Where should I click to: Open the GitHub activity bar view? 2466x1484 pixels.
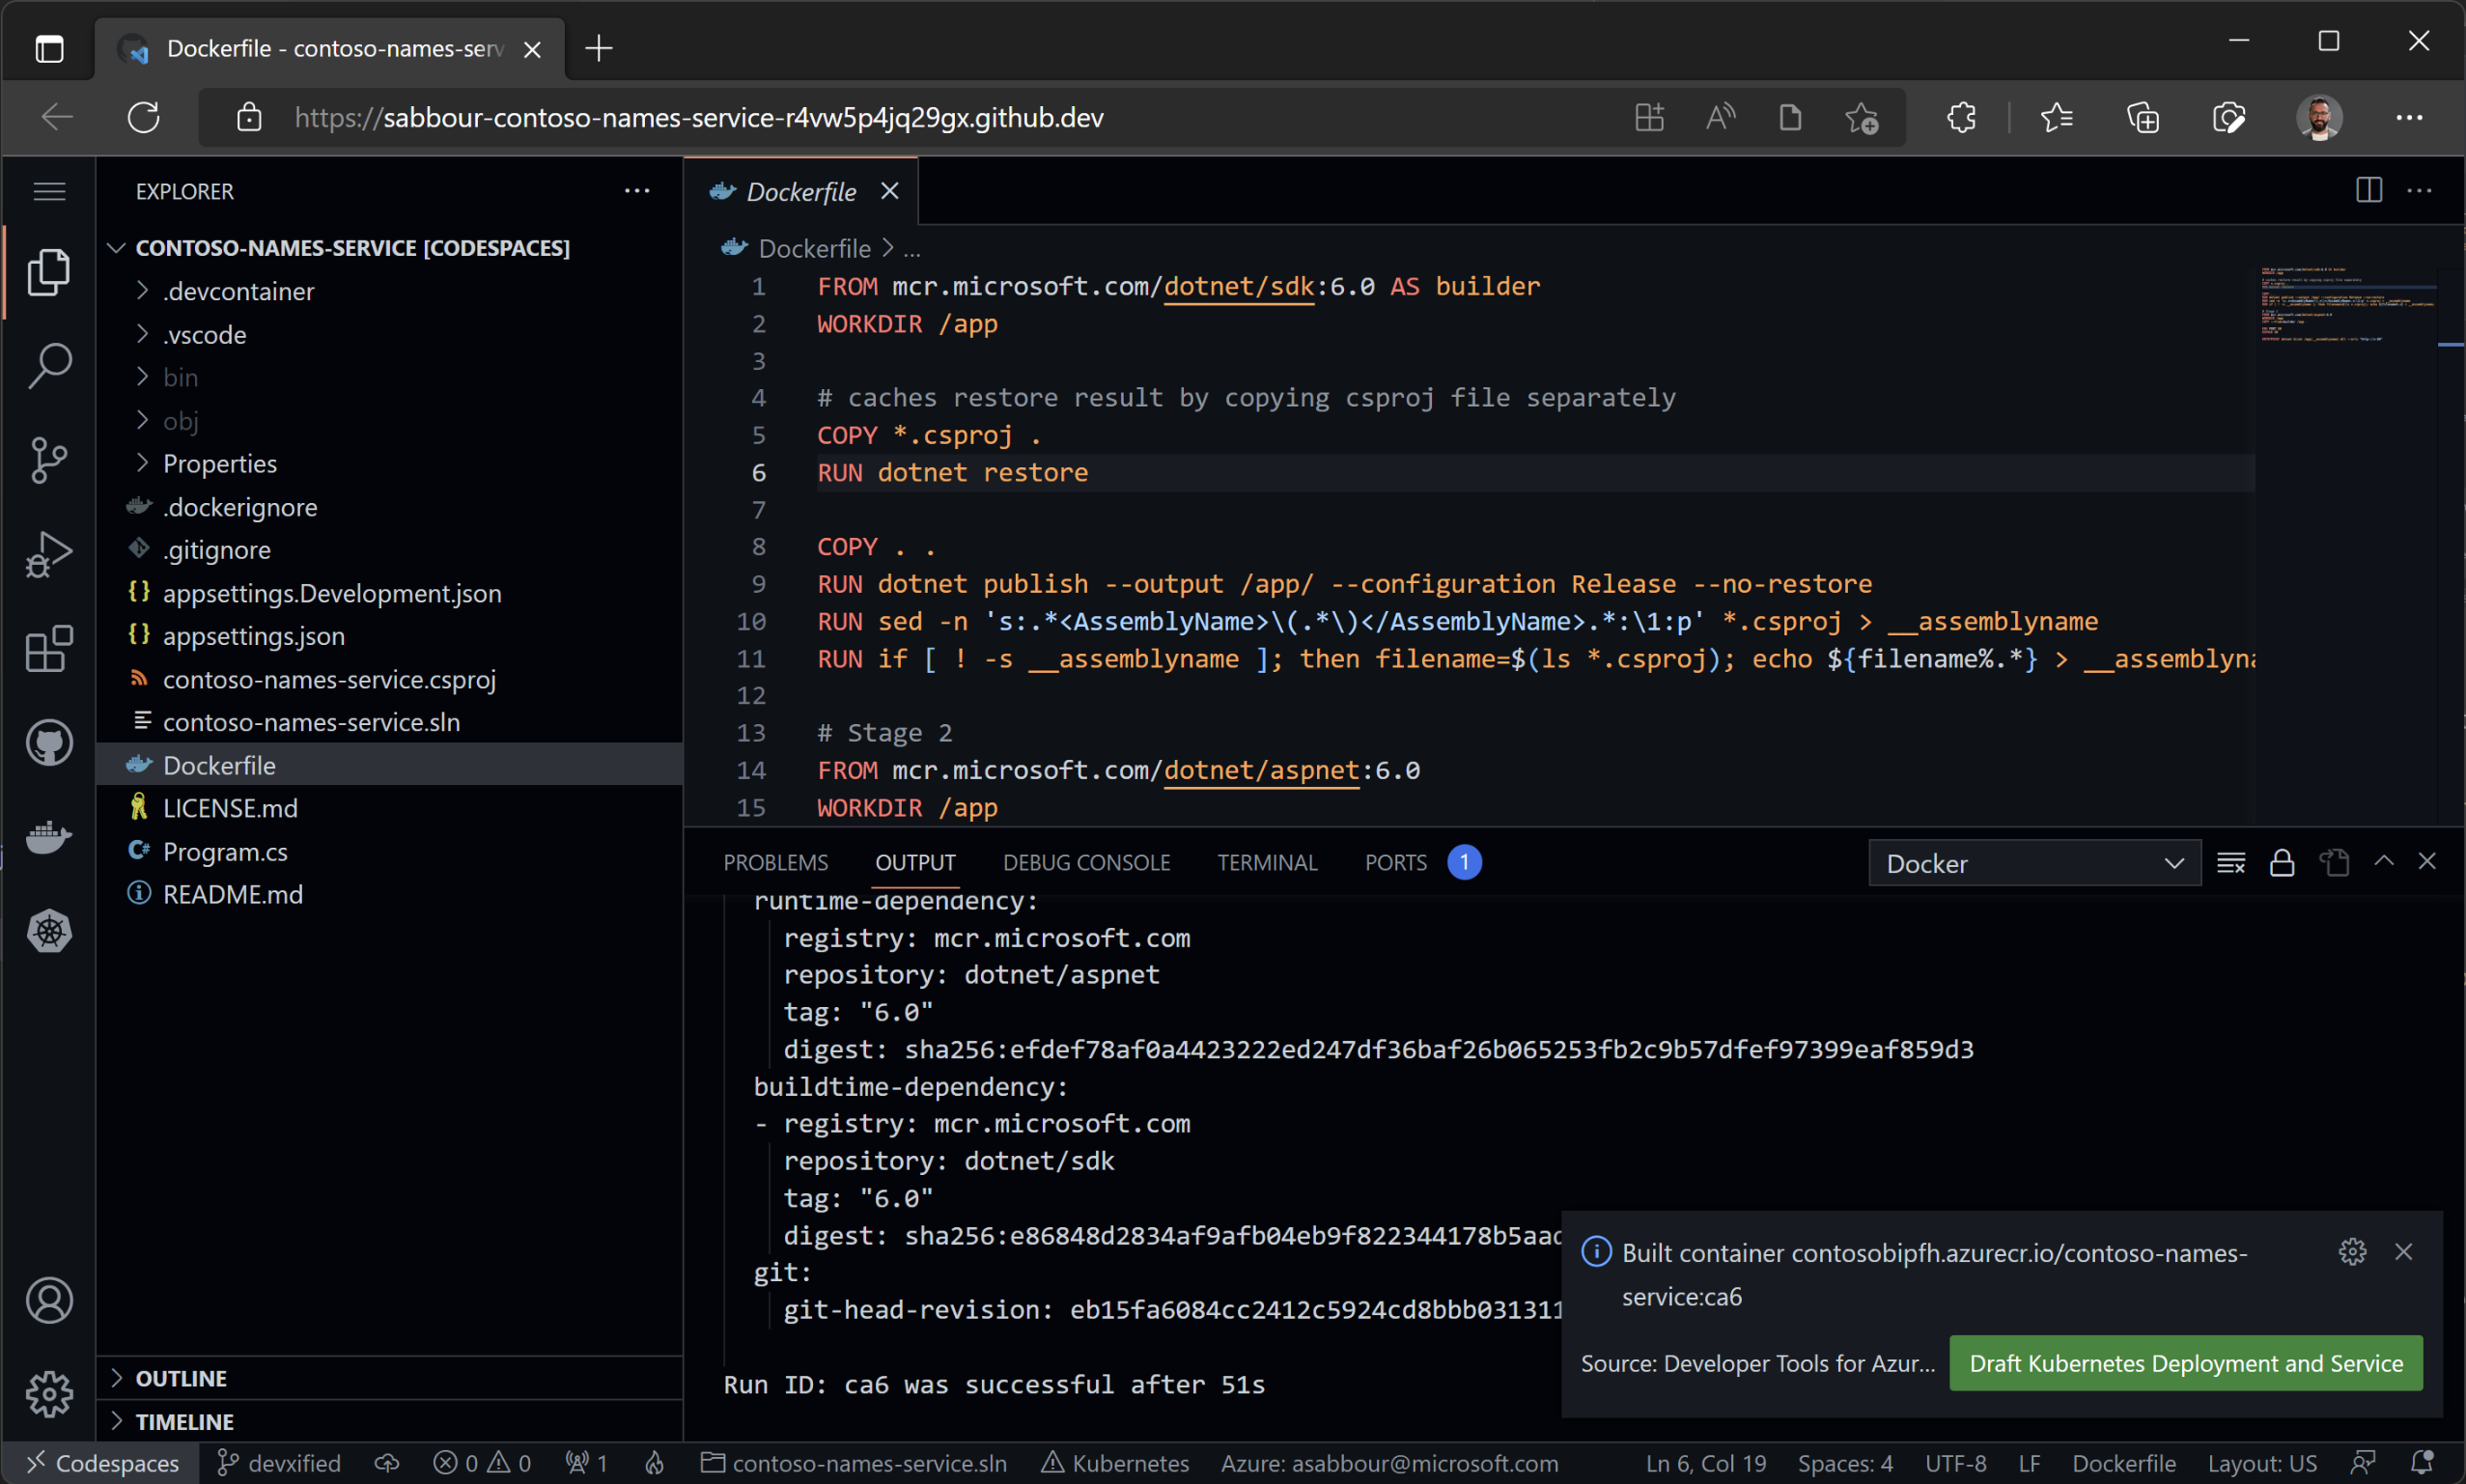pos(48,743)
